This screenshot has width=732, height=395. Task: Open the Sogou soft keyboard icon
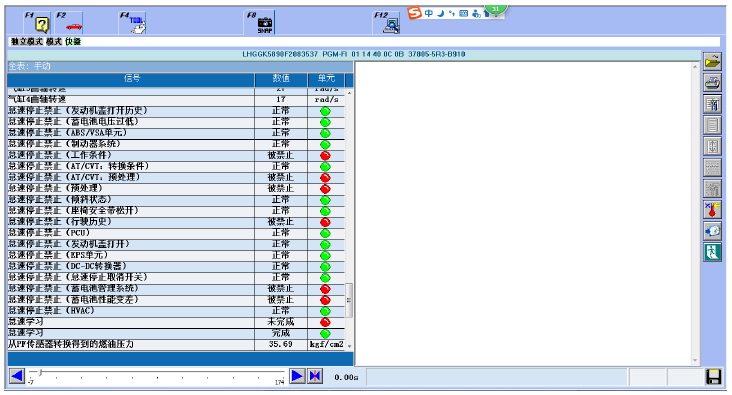pyautogui.click(x=464, y=13)
